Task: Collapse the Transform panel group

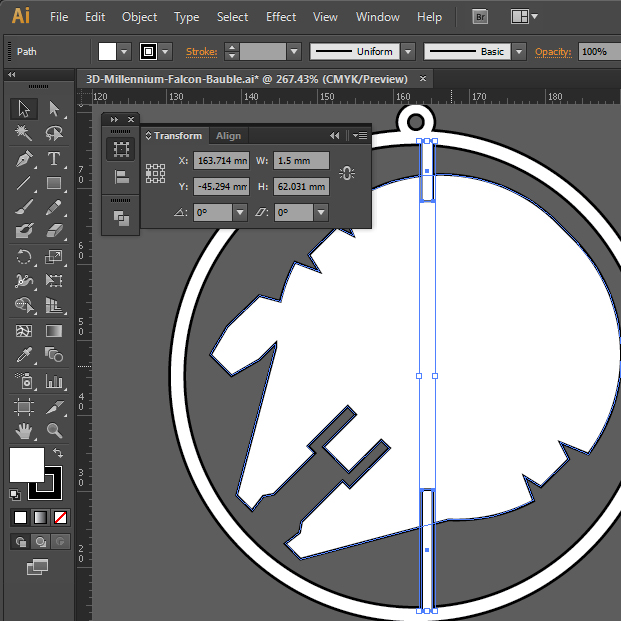Action: tap(334, 136)
